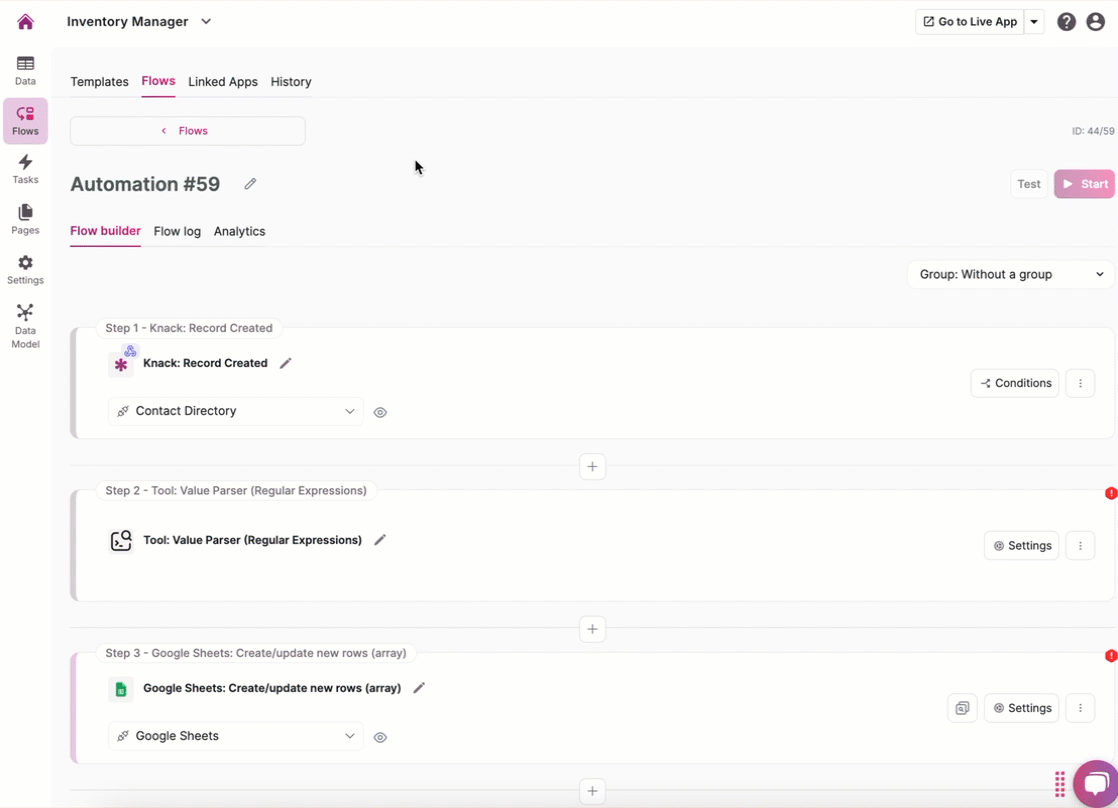The height and width of the screenshot is (808, 1118).
Task: Click the Test button
Action: pyautogui.click(x=1029, y=184)
